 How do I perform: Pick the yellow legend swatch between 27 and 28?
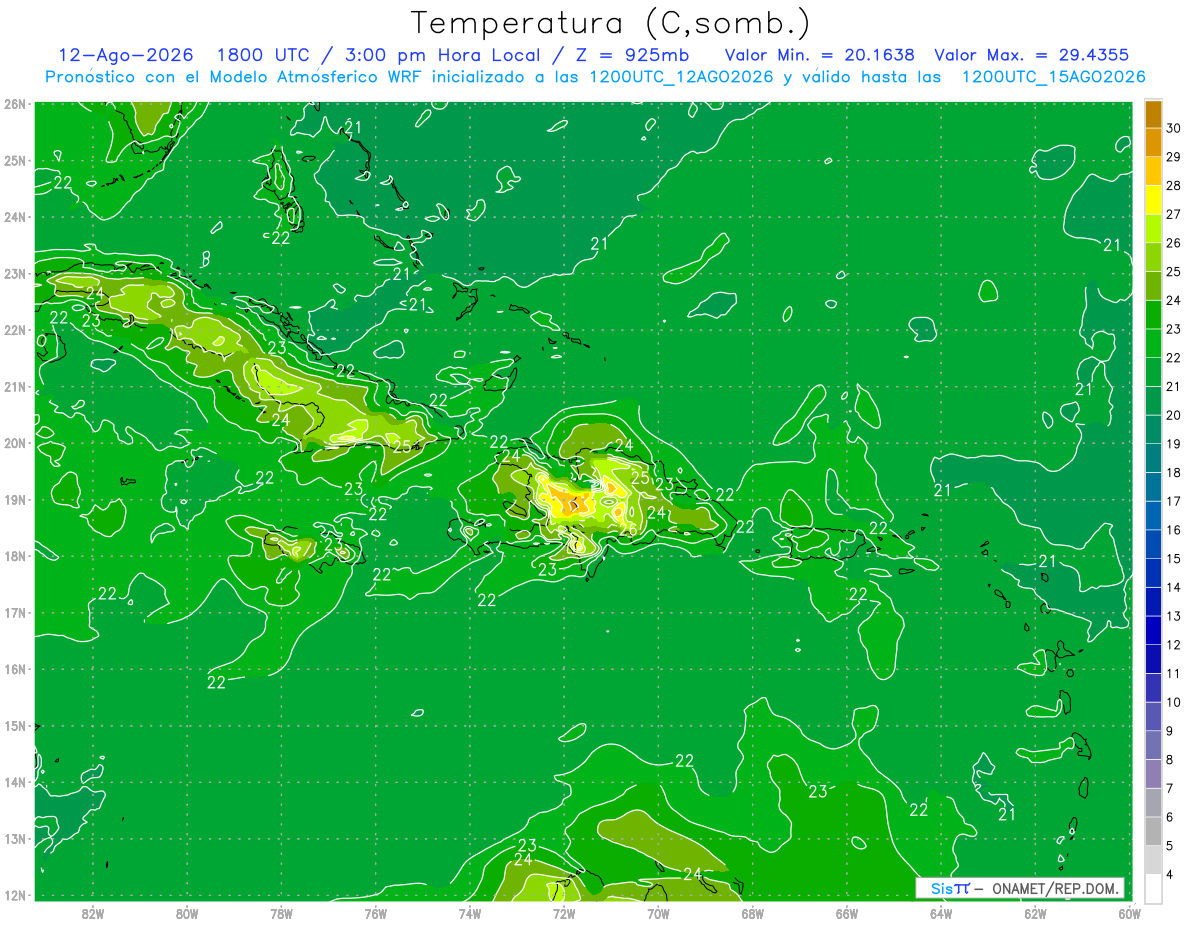tap(1153, 200)
